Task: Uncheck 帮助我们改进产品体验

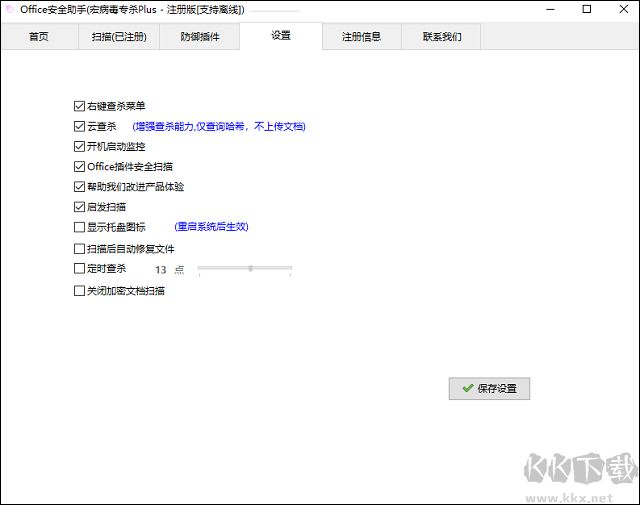Action: coord(79,187)
